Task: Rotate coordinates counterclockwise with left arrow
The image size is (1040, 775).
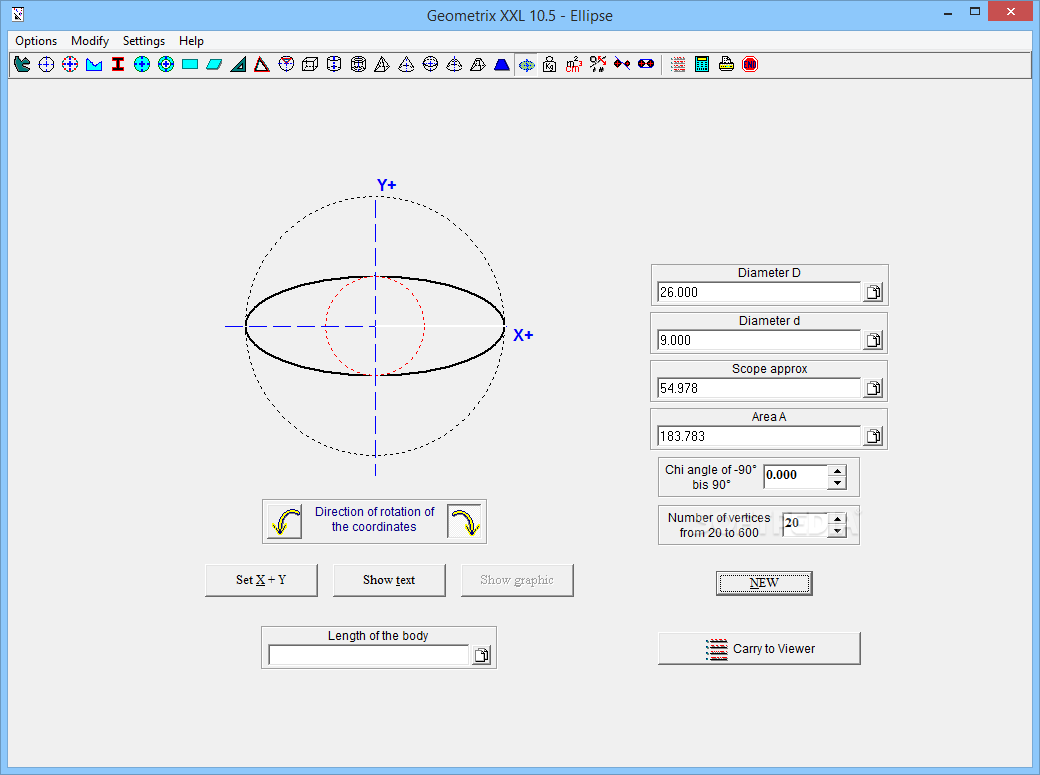Action: coord(285,522)
